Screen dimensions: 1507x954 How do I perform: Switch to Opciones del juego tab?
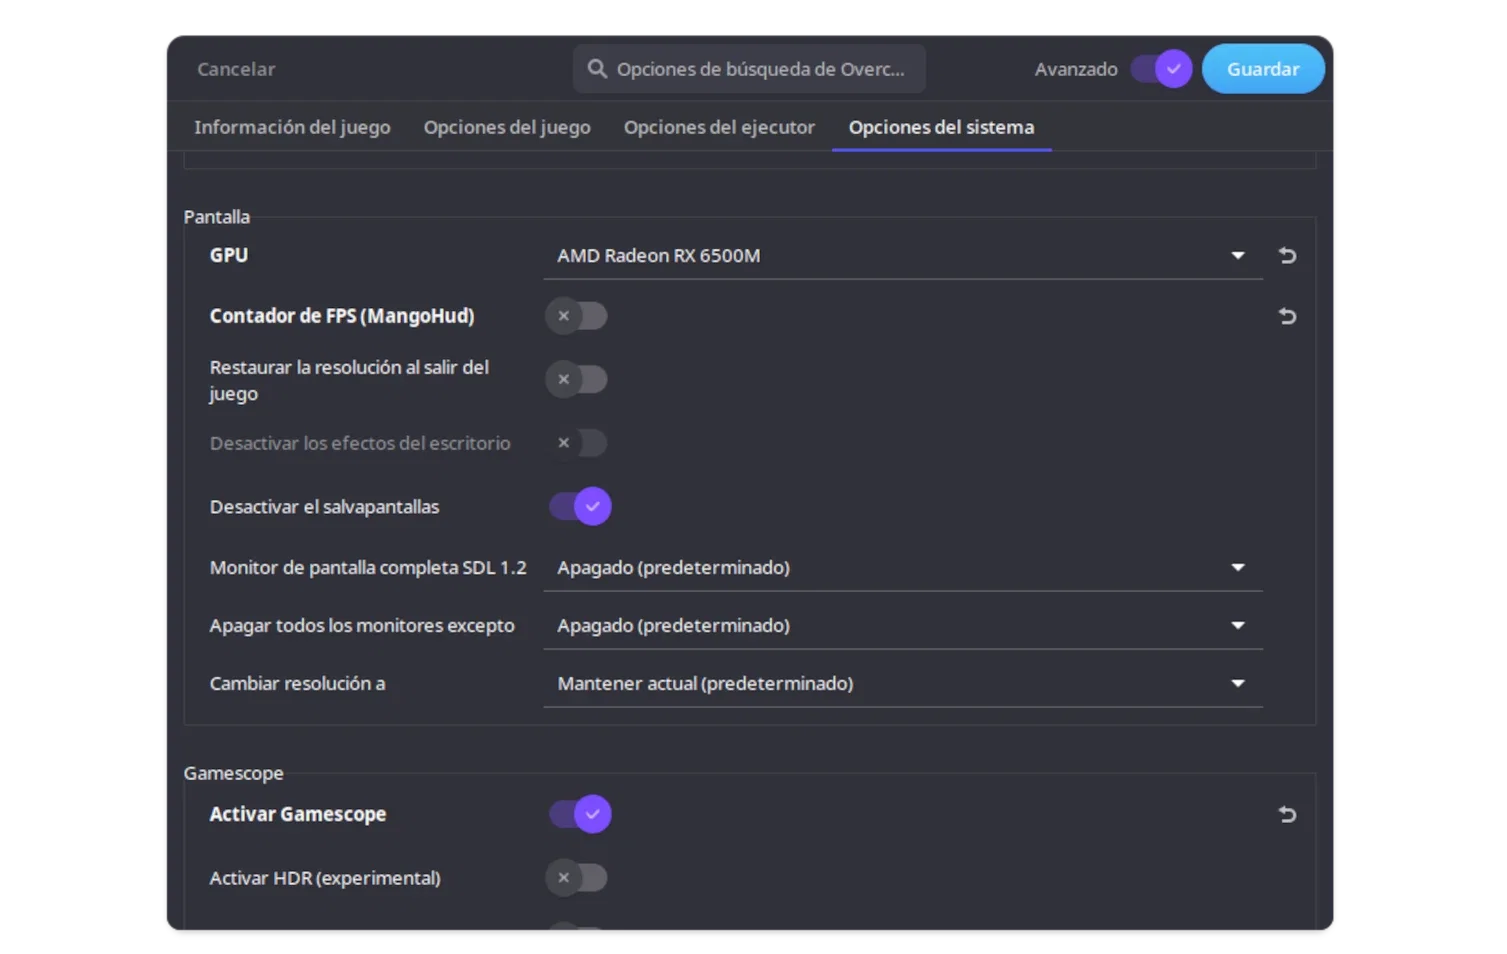click(x=507, y=128)
